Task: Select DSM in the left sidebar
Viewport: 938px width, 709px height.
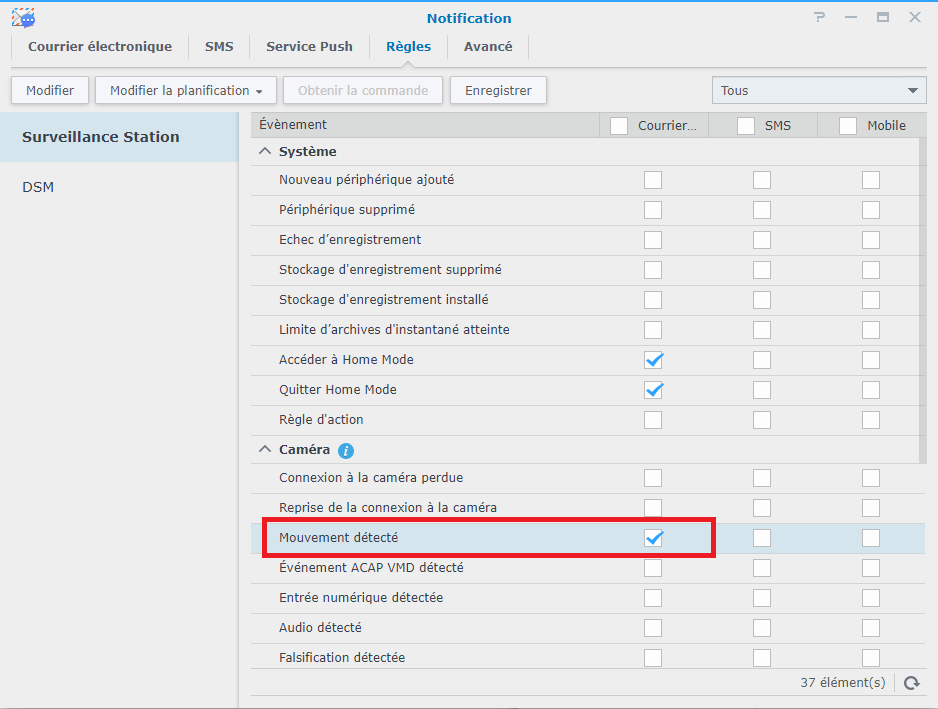Action: [x=38, y=187]
